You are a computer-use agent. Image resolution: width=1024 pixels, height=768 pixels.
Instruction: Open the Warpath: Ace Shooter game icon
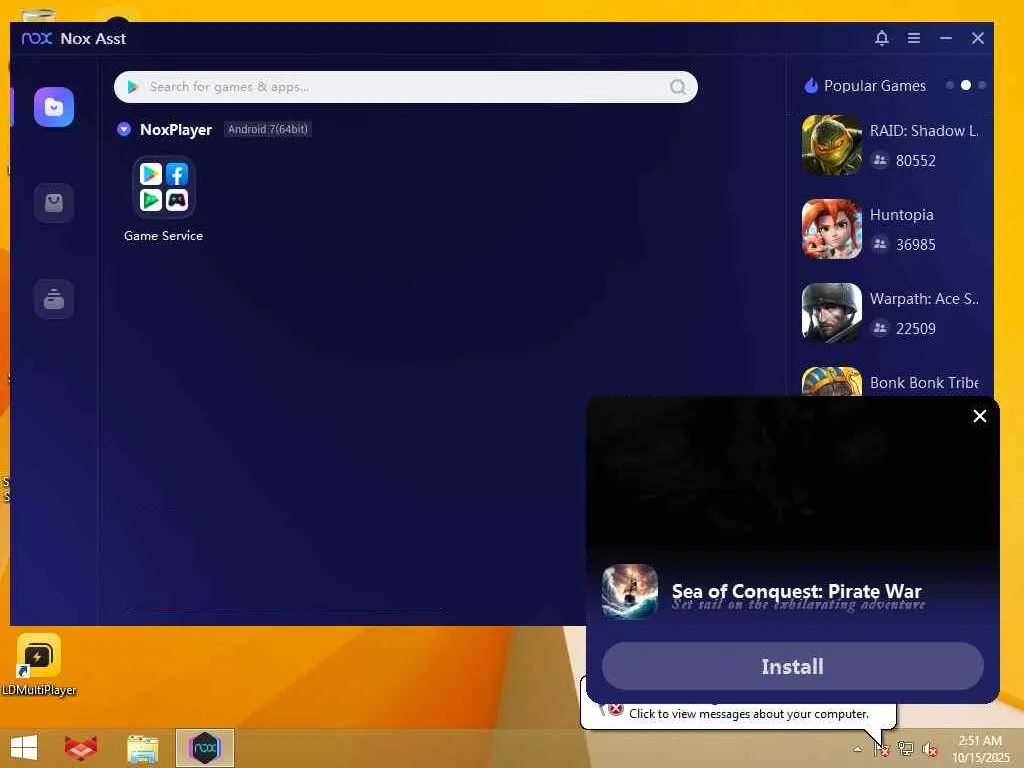(x=831, y=313)
